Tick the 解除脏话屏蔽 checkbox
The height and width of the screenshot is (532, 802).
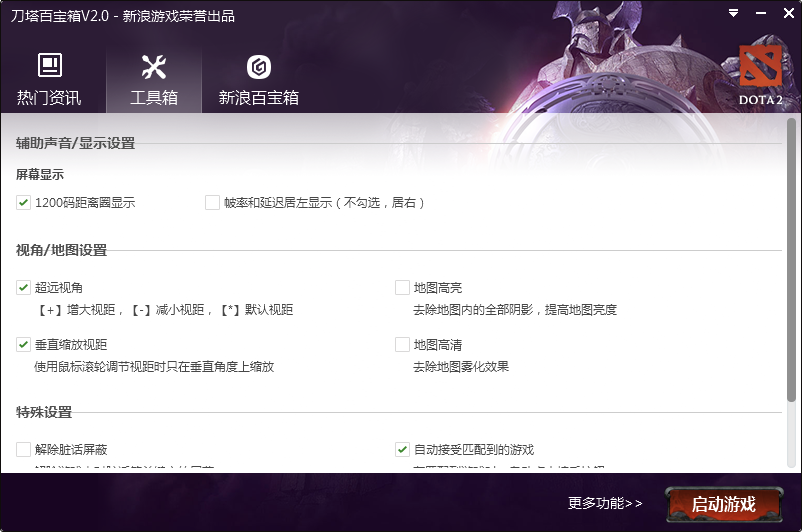24,450
